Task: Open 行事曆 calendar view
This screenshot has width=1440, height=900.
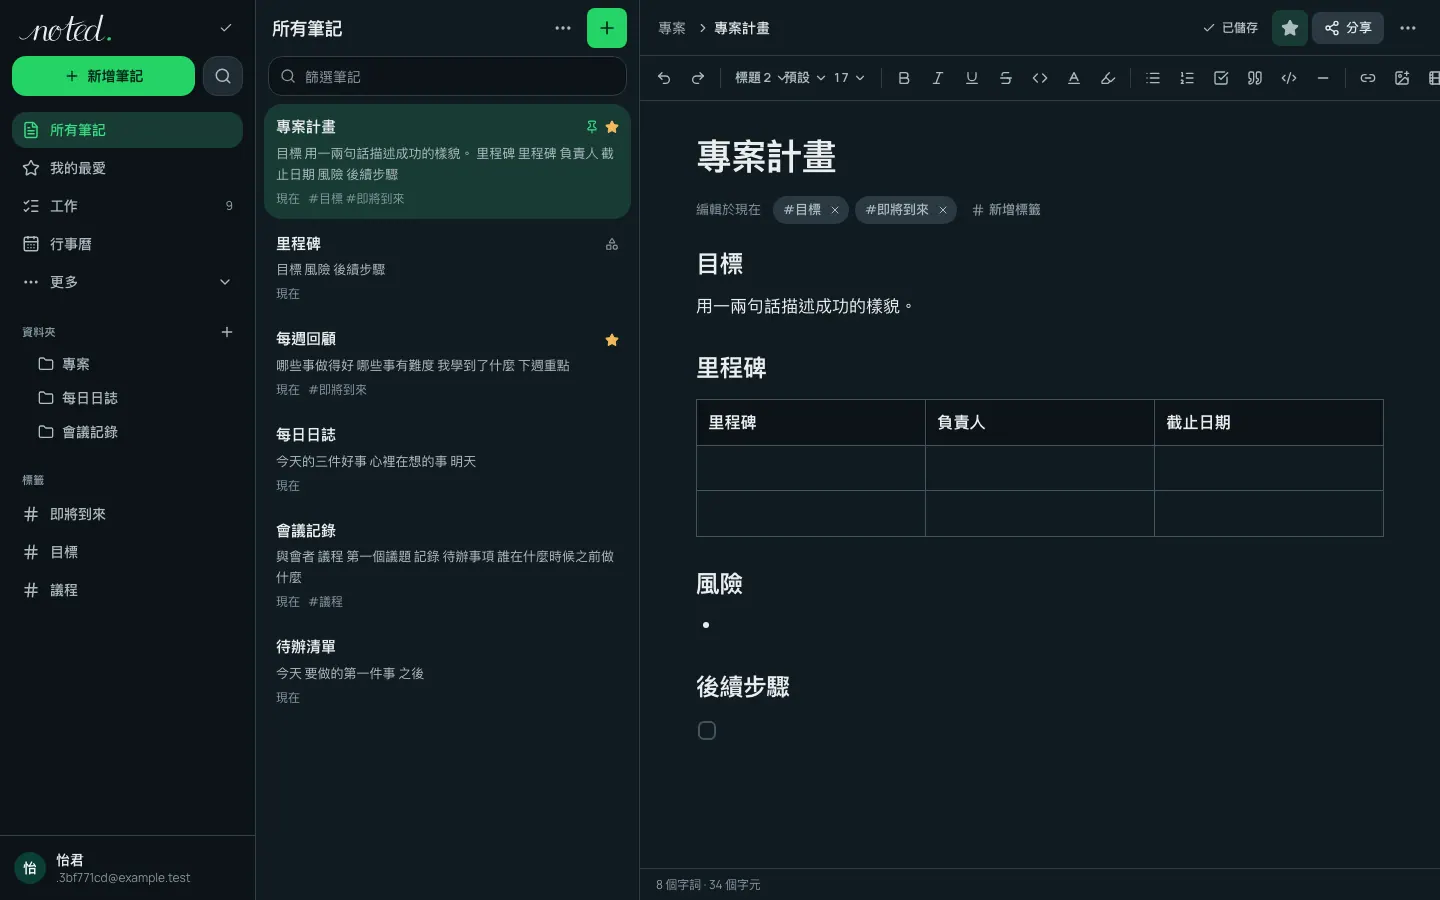Action: click(x=127, y=244)
